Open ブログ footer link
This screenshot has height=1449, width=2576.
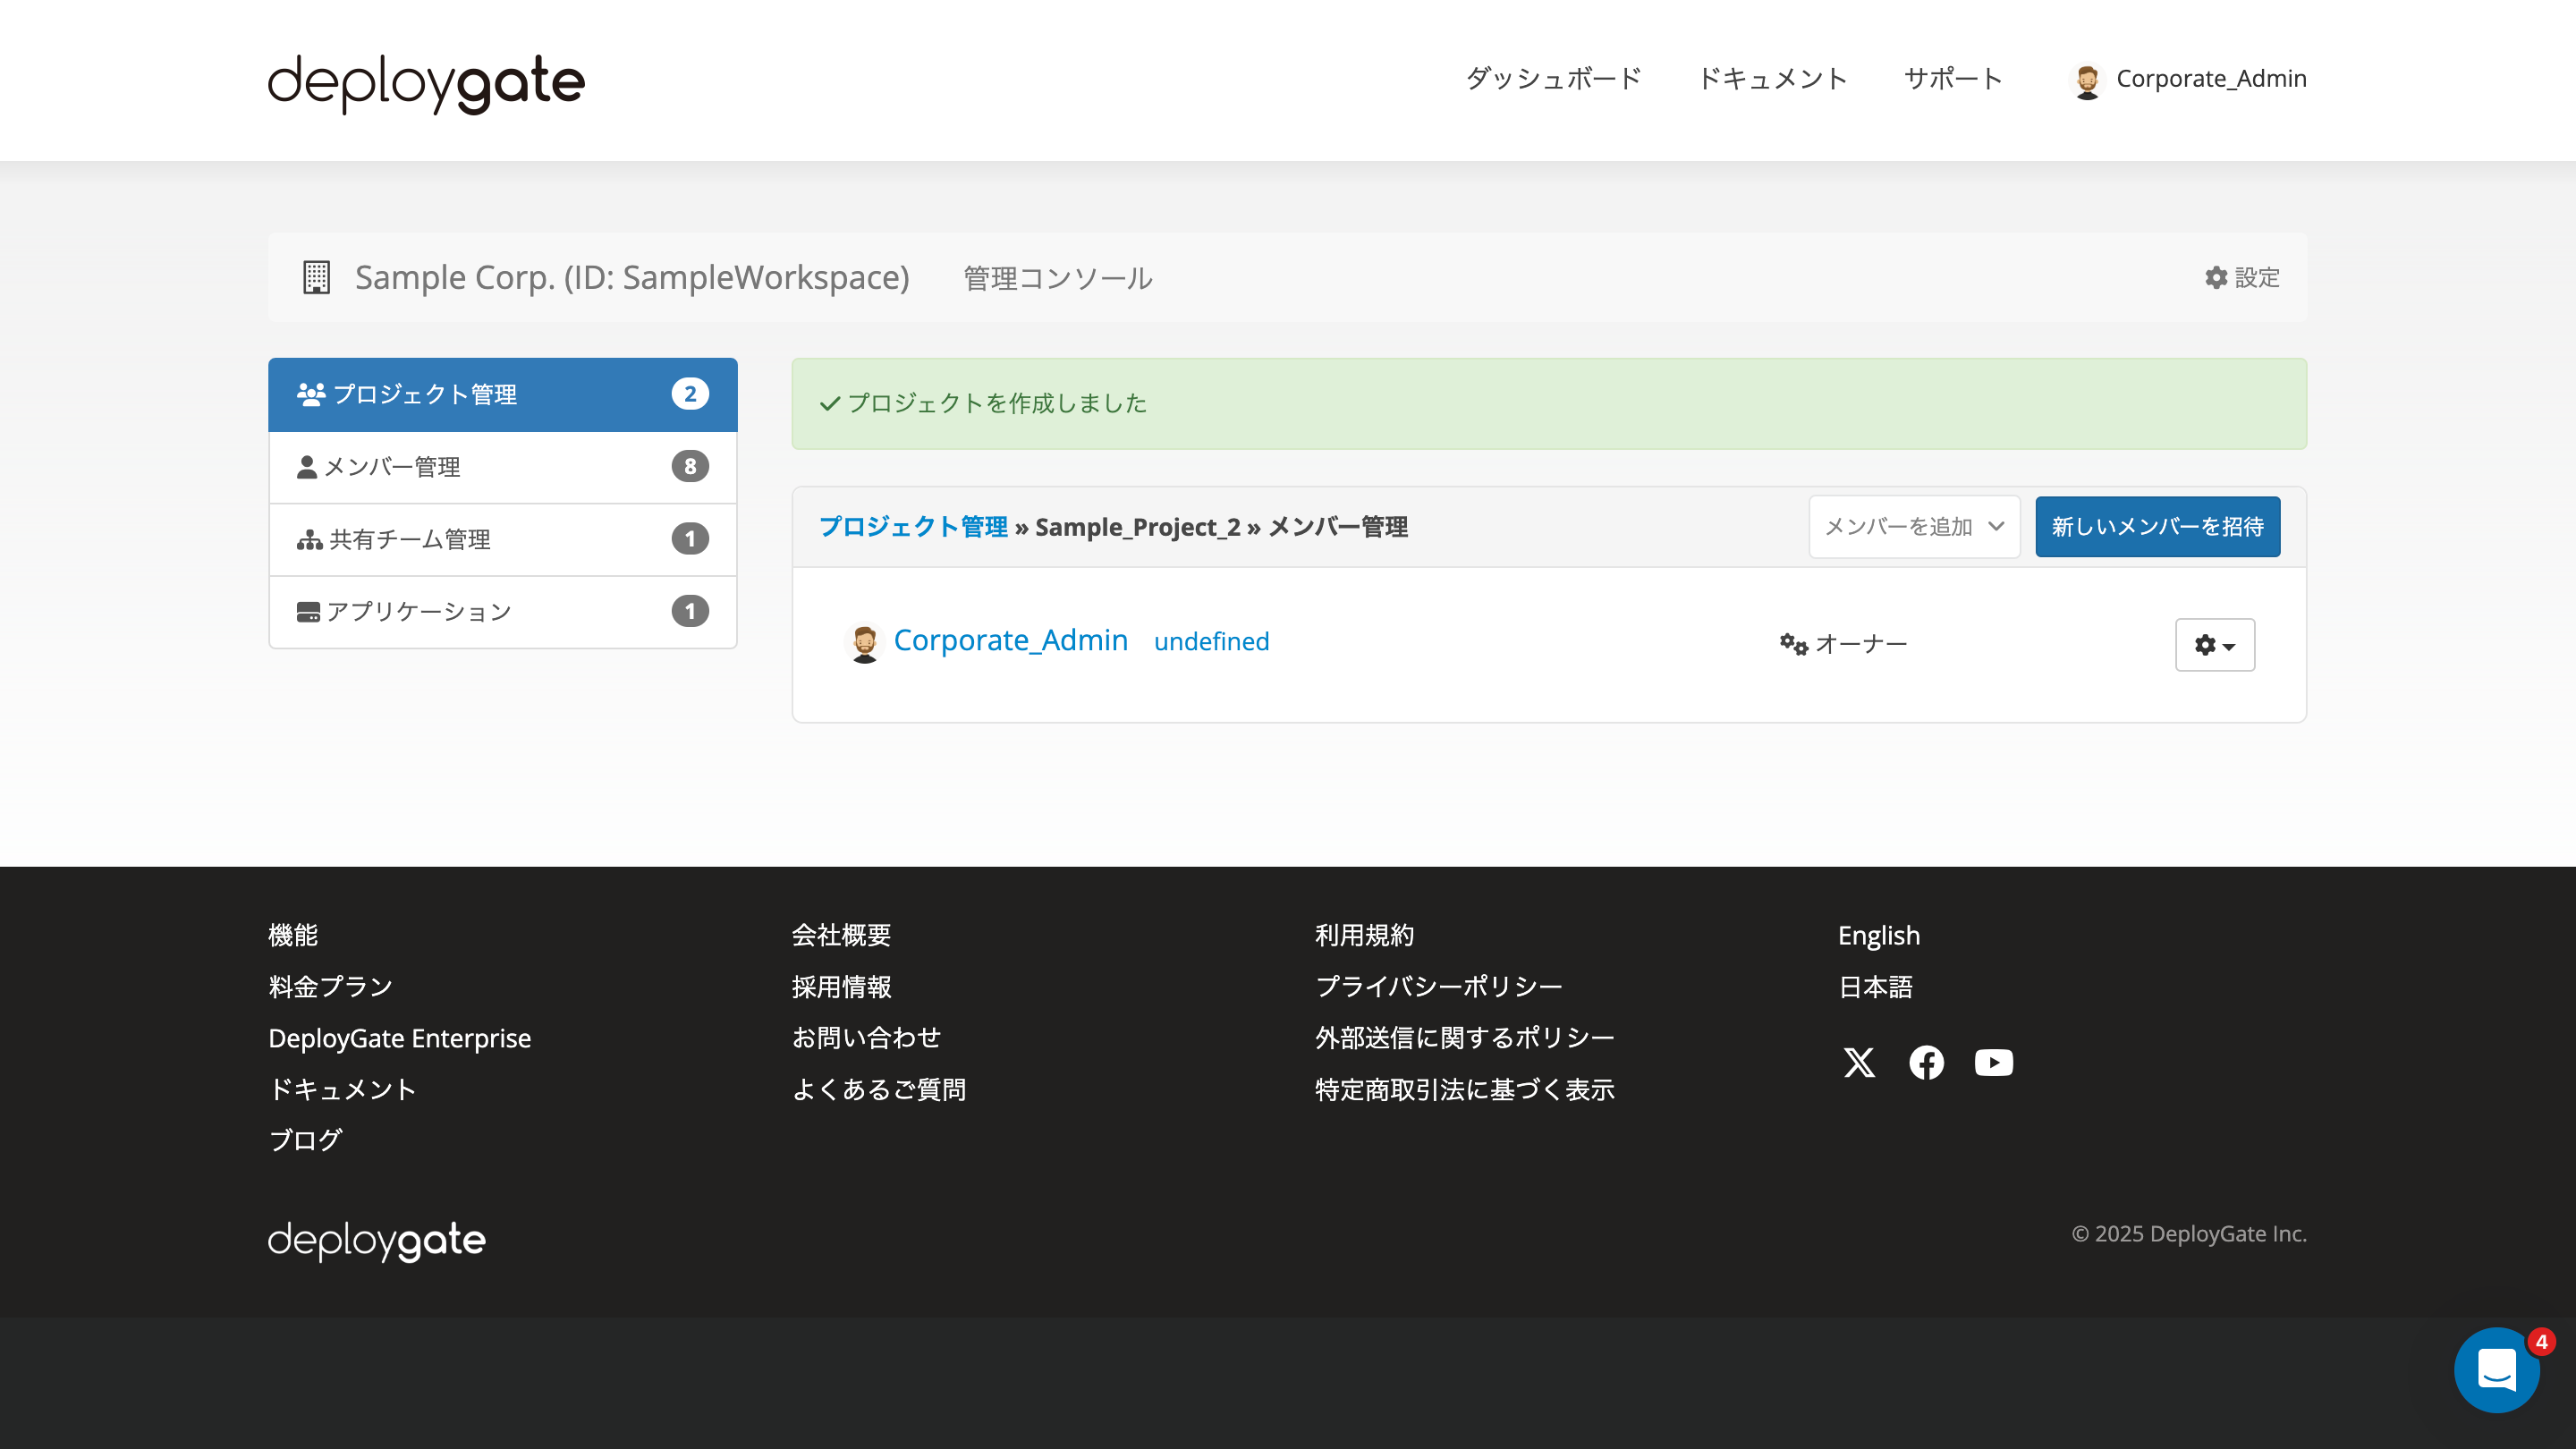305,1140
